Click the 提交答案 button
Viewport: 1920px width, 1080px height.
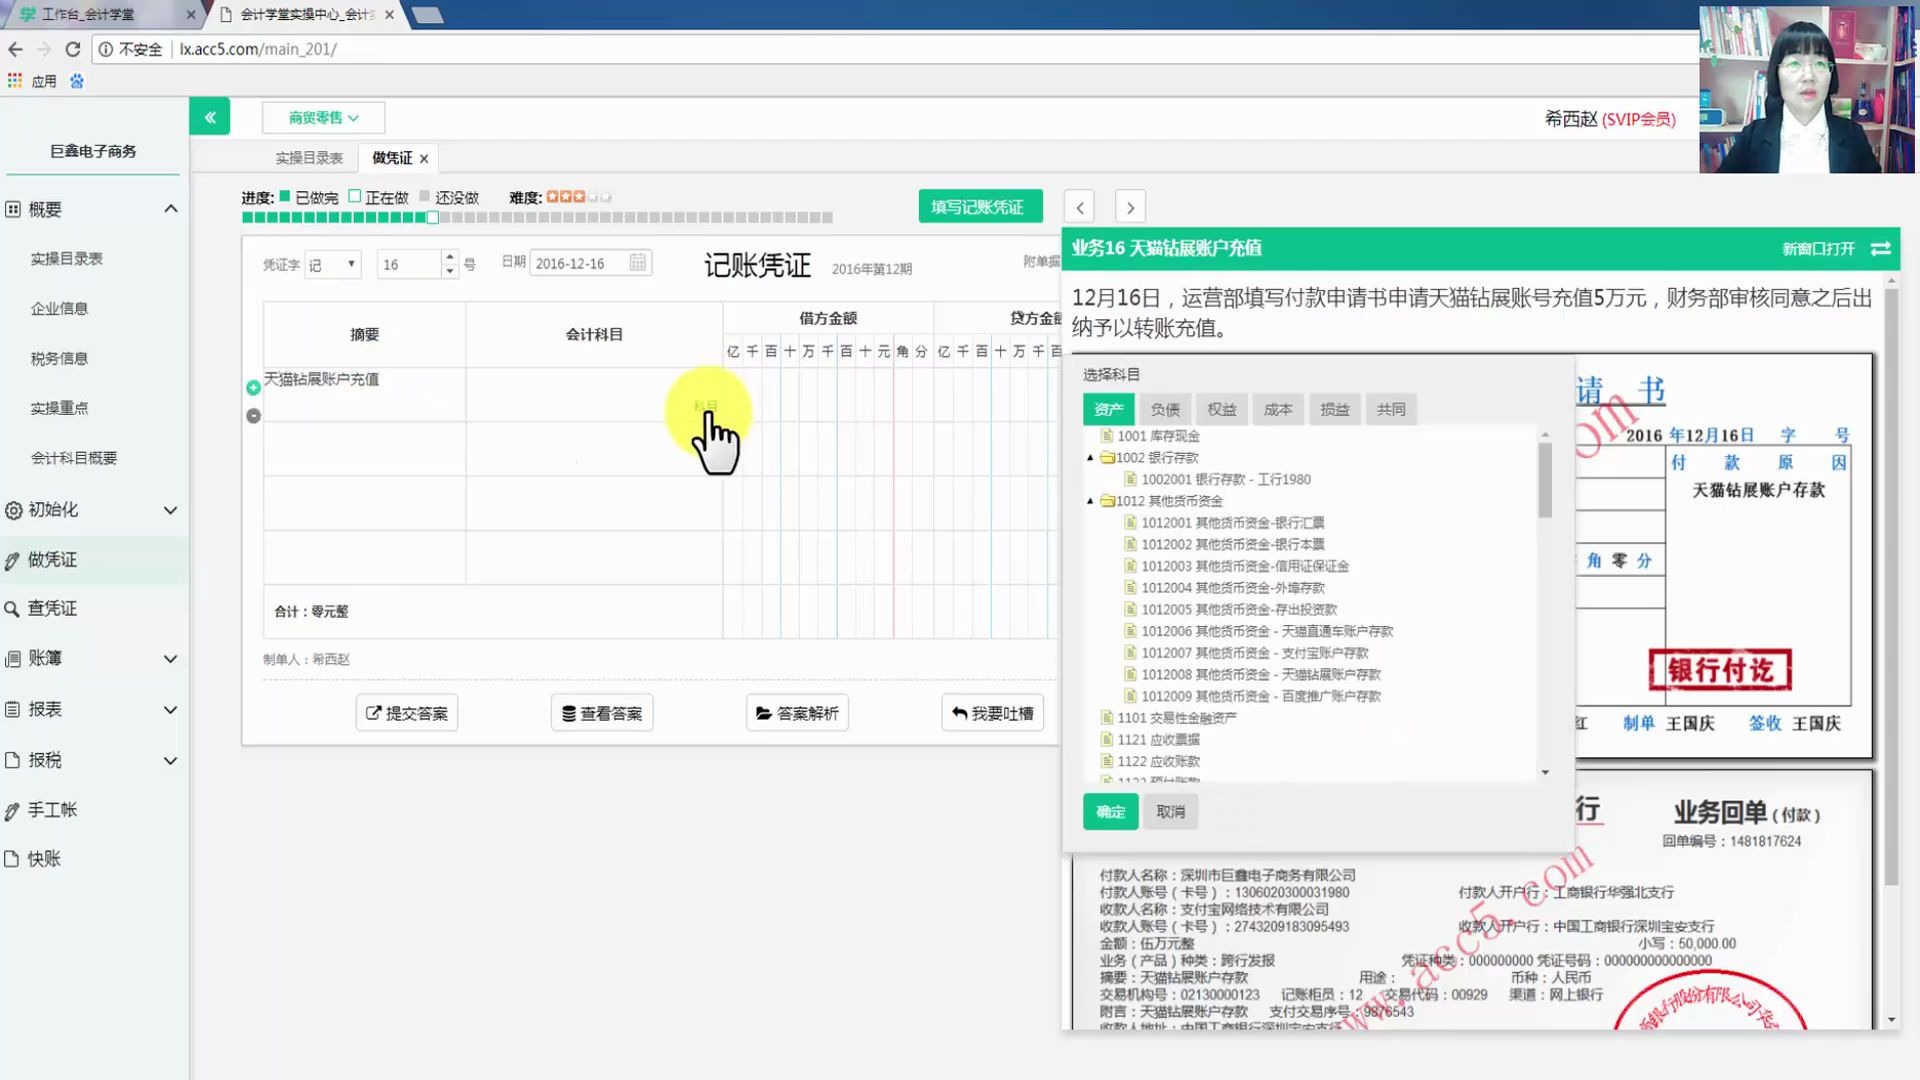tap(407, 713)
